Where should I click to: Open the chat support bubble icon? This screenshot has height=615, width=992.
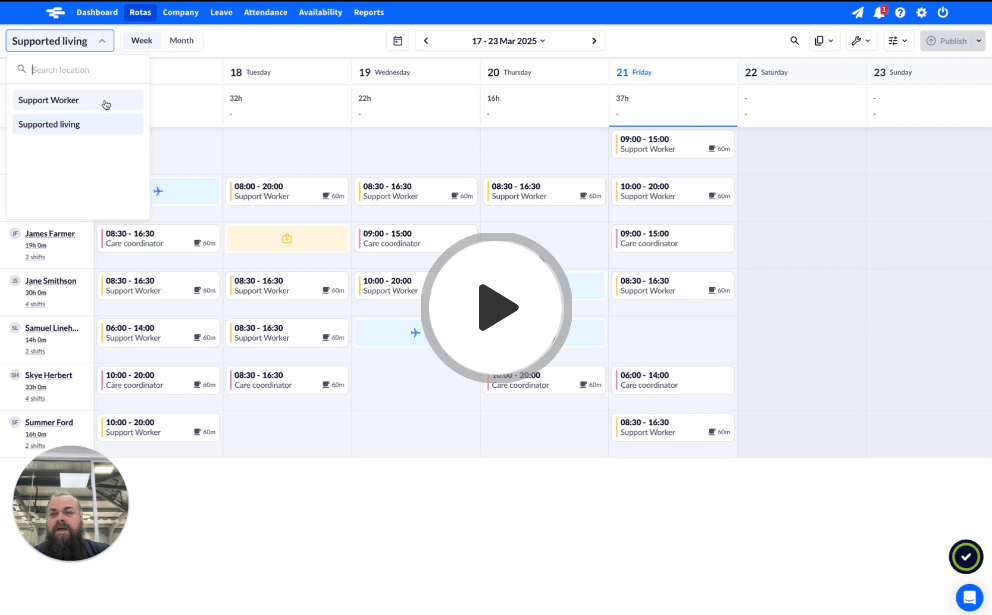(969, 597)
